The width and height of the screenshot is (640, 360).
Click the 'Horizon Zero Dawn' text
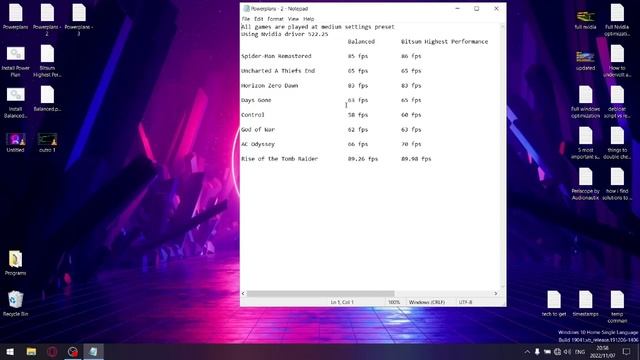point(269,86)
